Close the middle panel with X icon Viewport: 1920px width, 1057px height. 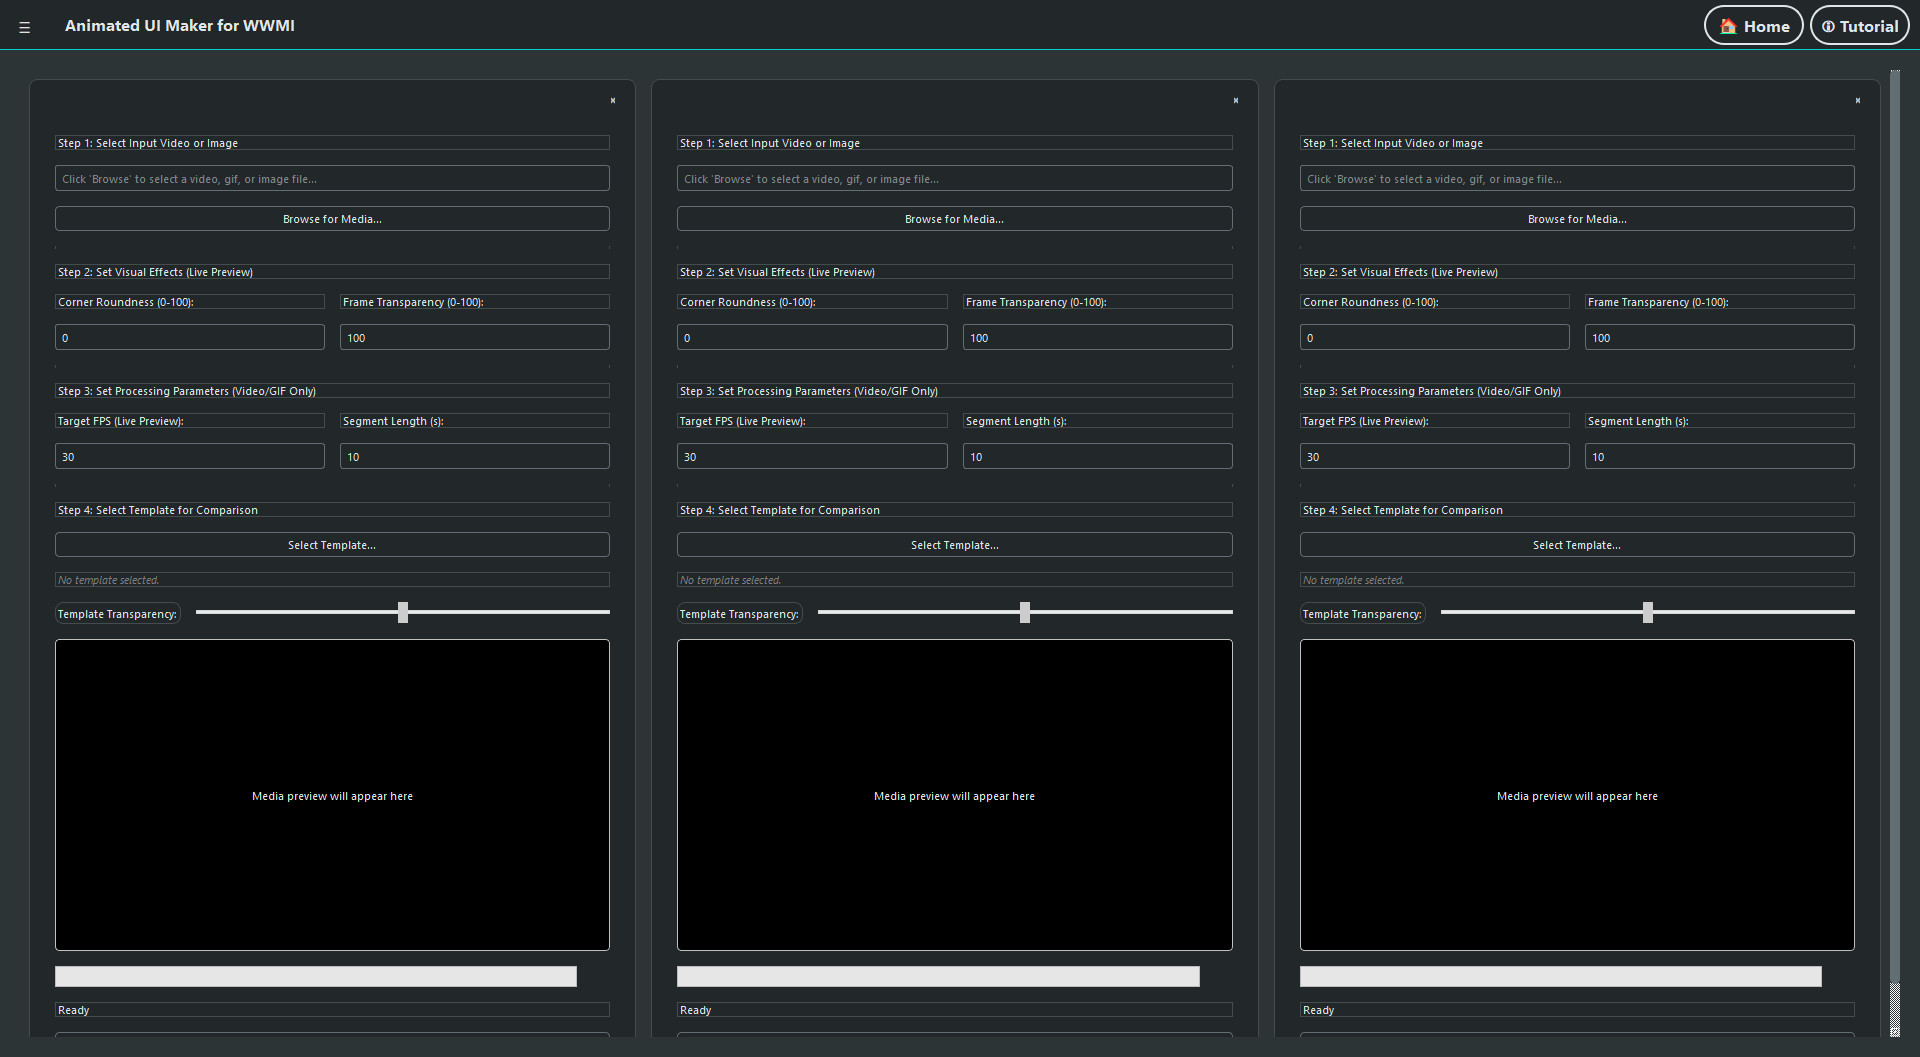[x=1236, y=101]
